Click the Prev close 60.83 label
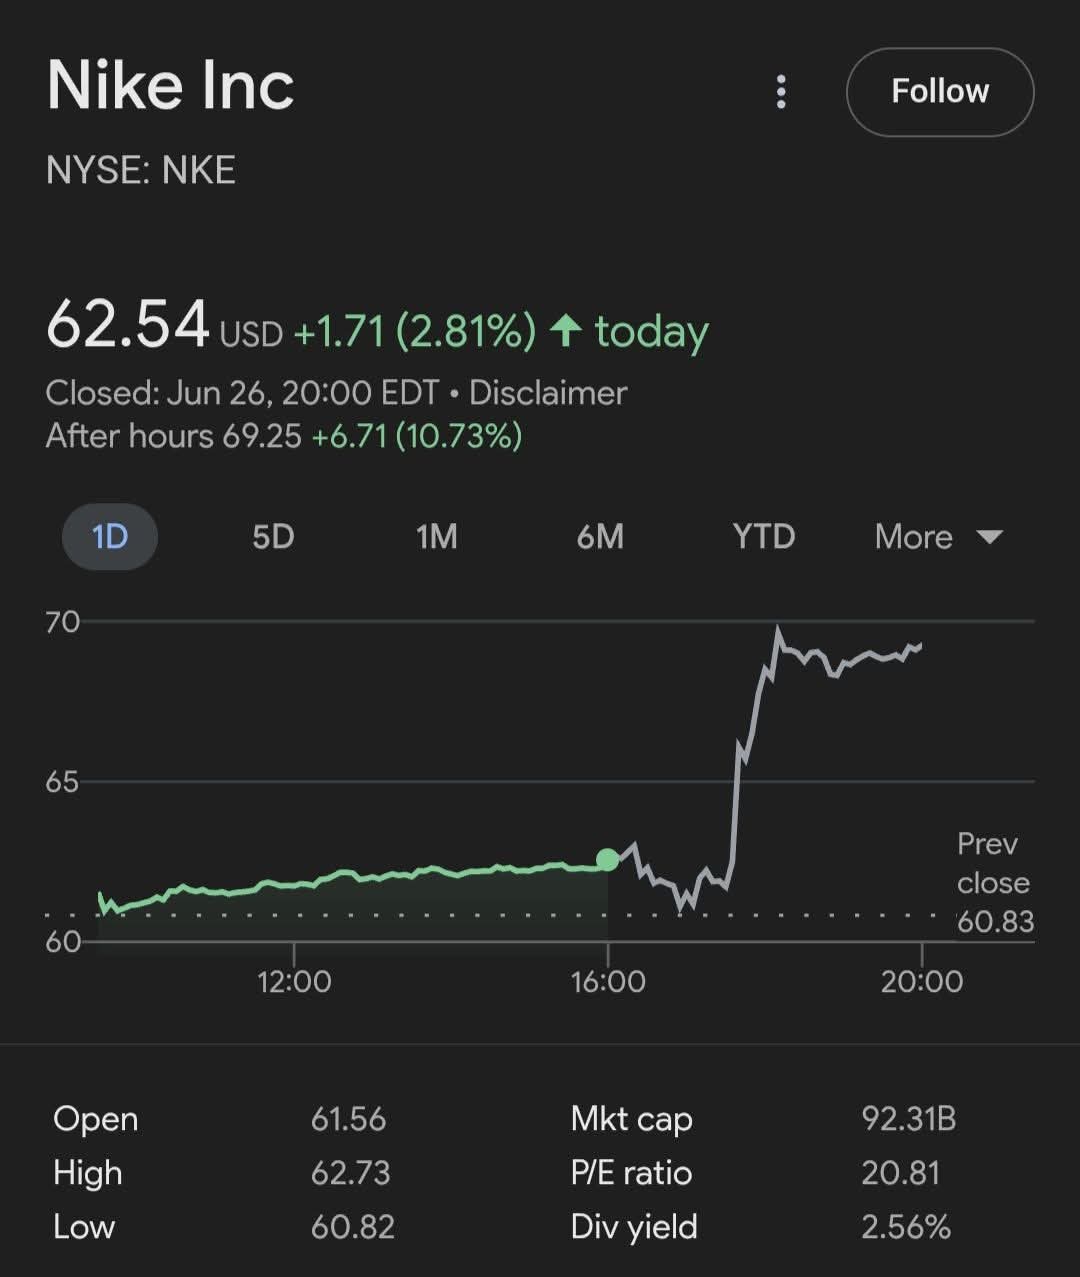The height and width of the screenshot is (1277, 1080). click(x=995, y=883)
